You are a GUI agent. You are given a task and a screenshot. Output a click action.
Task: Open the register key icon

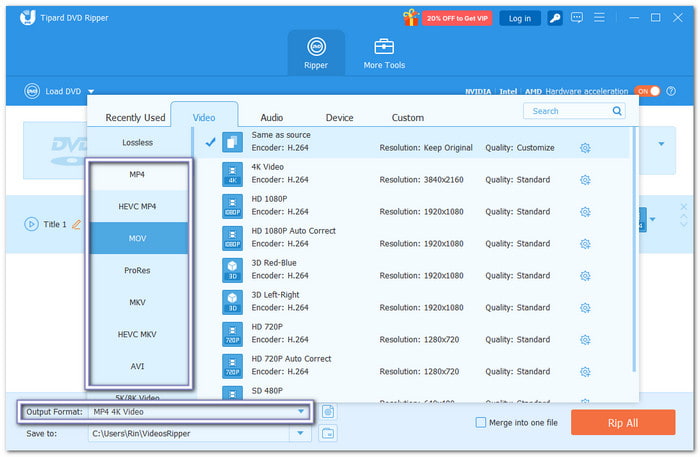coord(555,18)
